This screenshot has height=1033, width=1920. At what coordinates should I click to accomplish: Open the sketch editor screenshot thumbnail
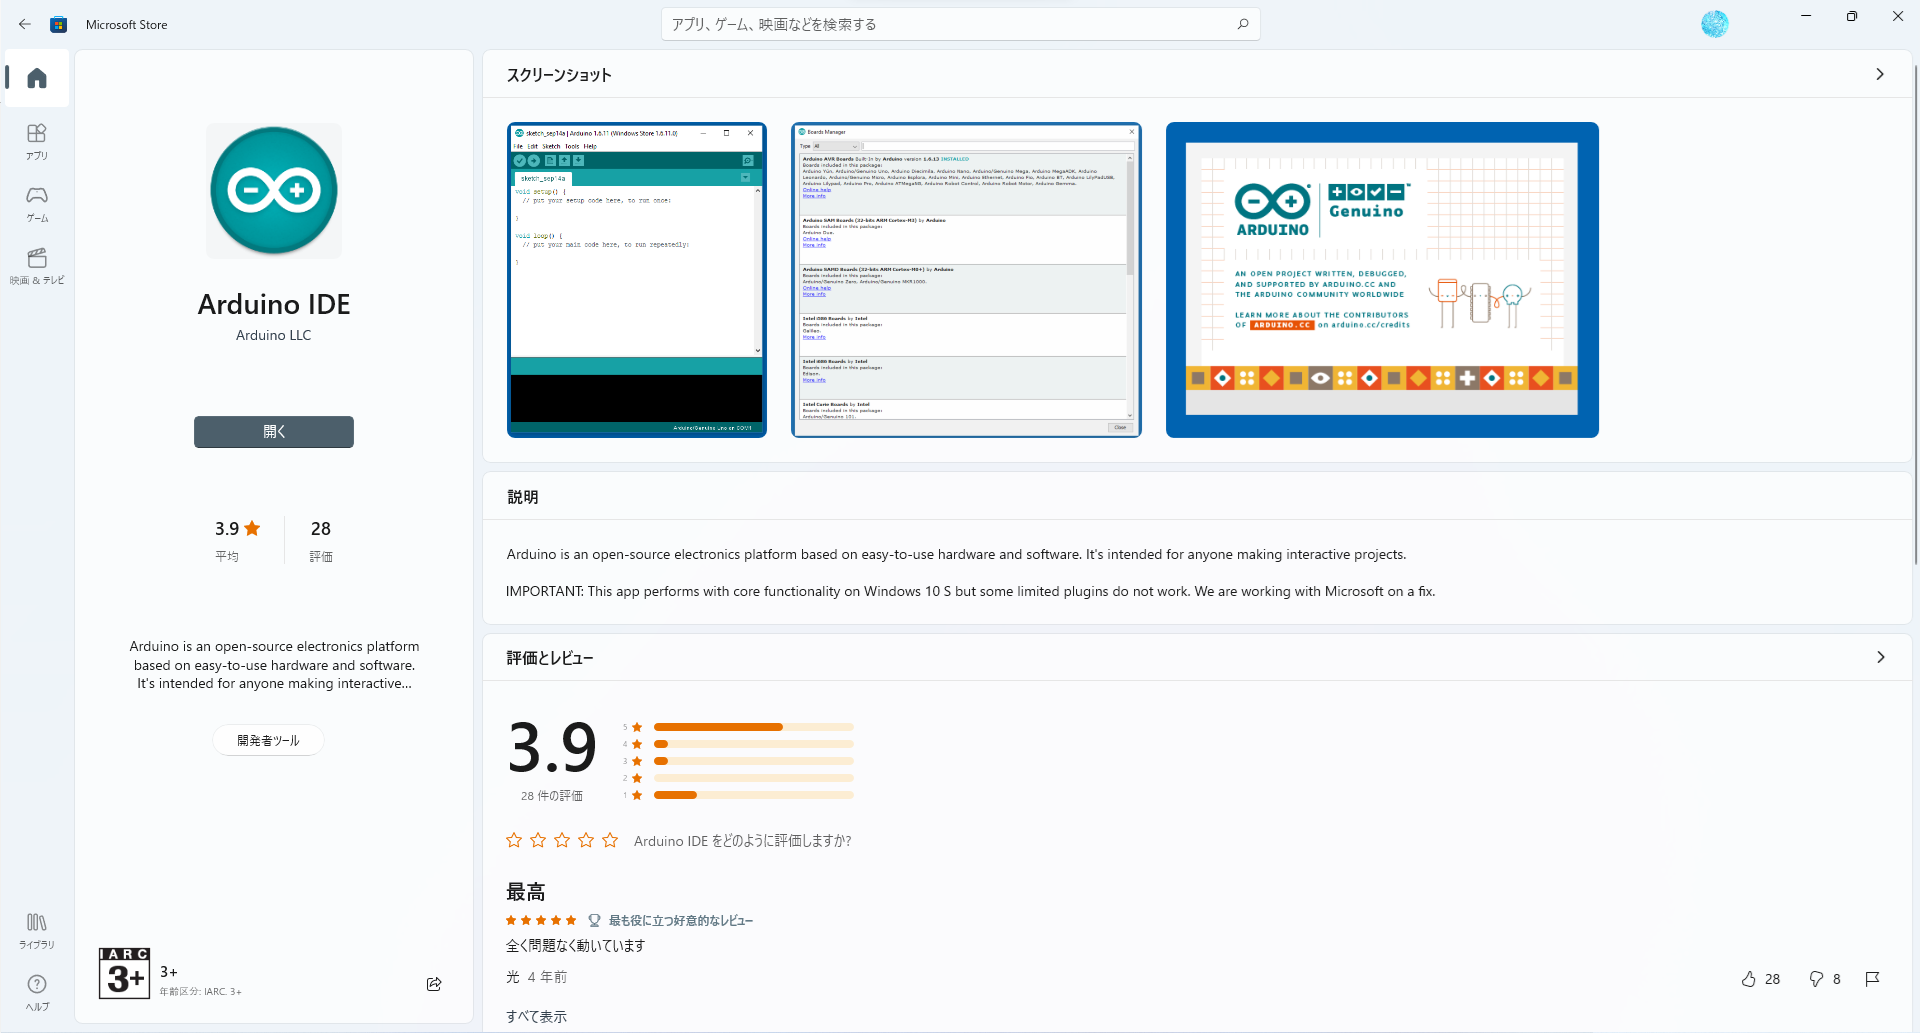coord(637,280)
